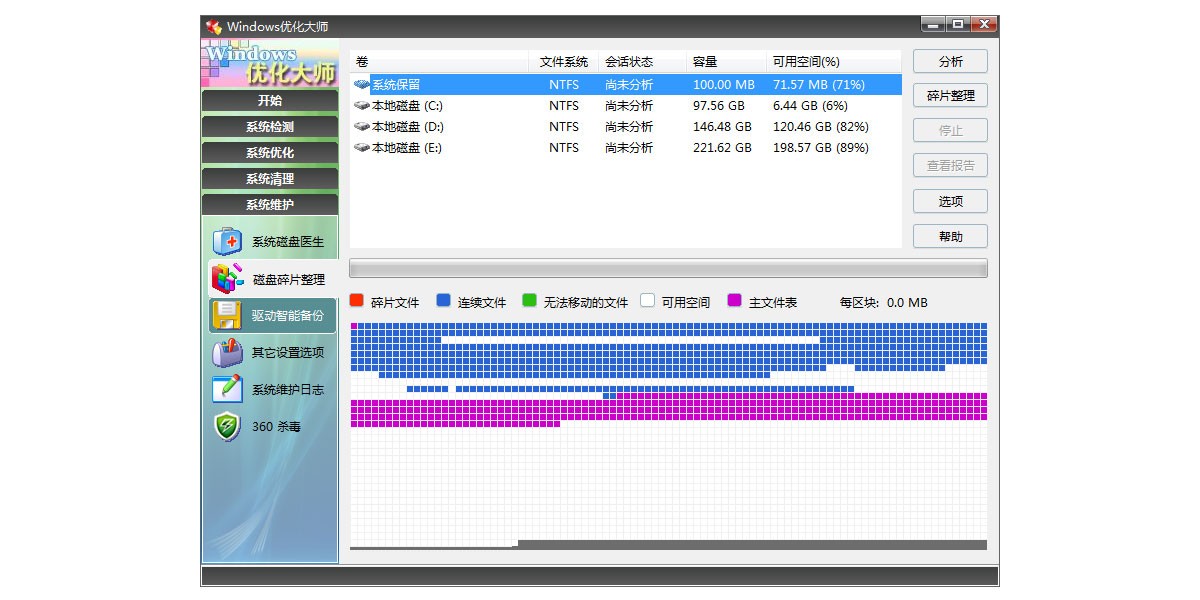The width and height of the screenshot is (1200, 600).
Task: Click 146.48 GB capacity cell
Action: pyautogui.click(x=722, y=127)
